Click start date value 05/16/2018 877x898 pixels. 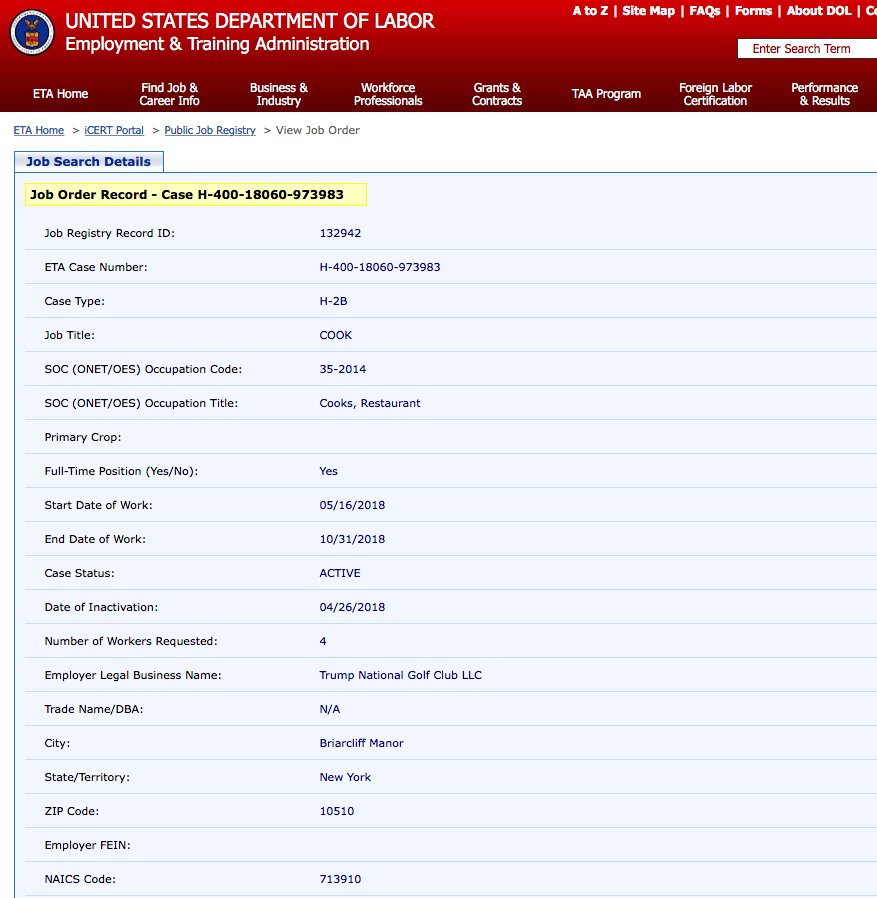(x=352, y=505)
